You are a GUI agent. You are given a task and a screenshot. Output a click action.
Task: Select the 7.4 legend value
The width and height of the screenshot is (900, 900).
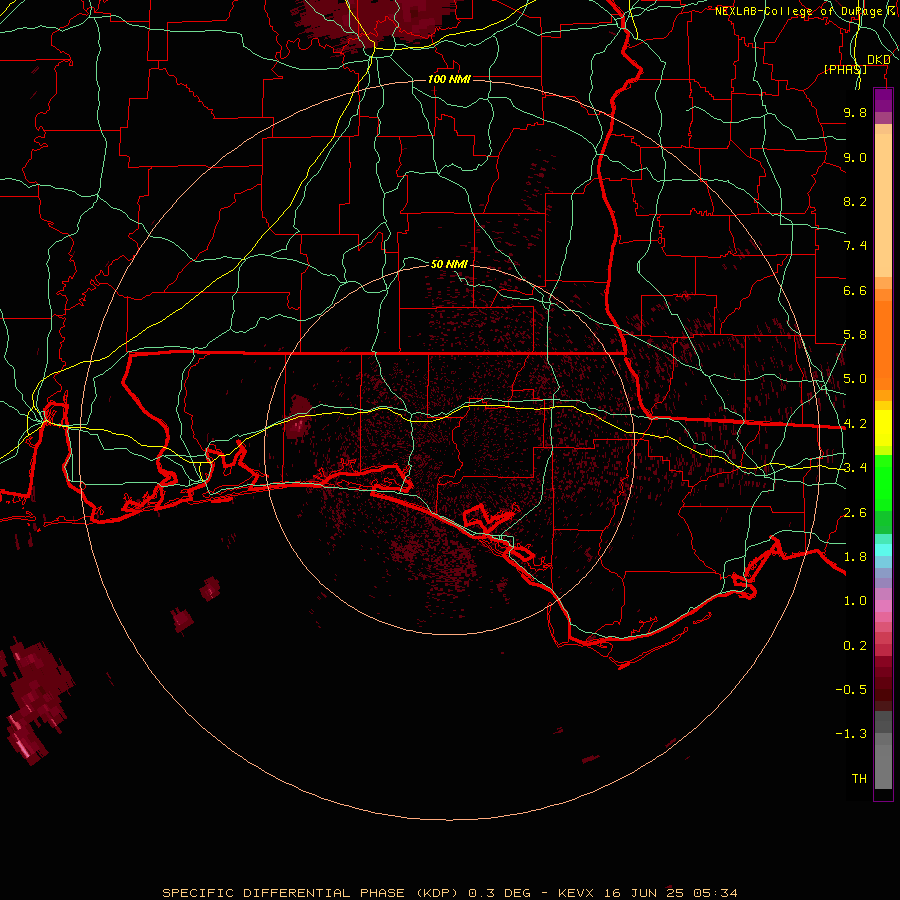point(855,246)
